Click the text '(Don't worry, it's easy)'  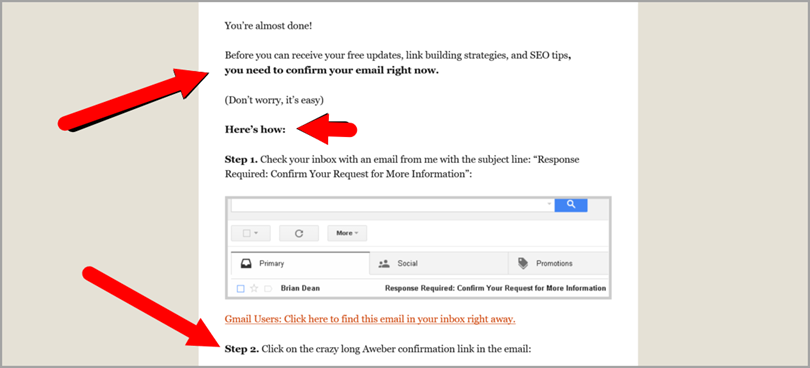tap(274, 100)
